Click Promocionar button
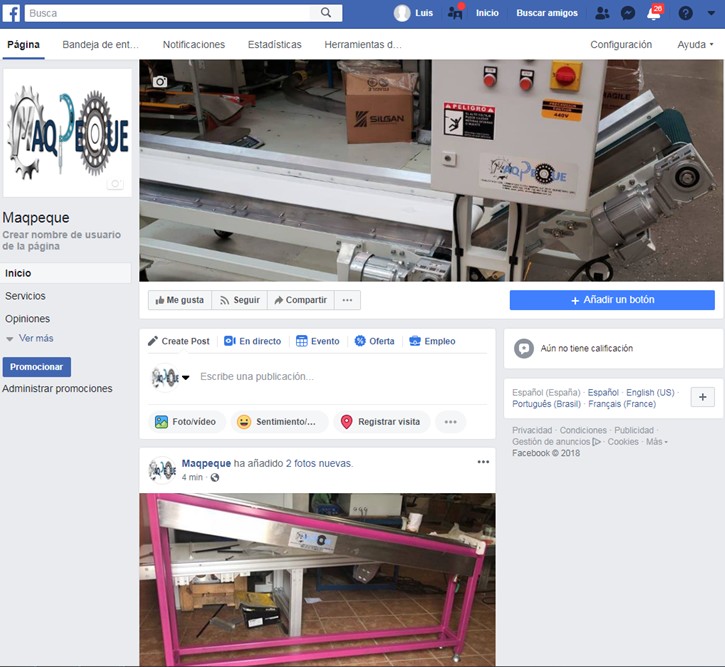This screenshot has height=667, width=725. coord(37,367)
